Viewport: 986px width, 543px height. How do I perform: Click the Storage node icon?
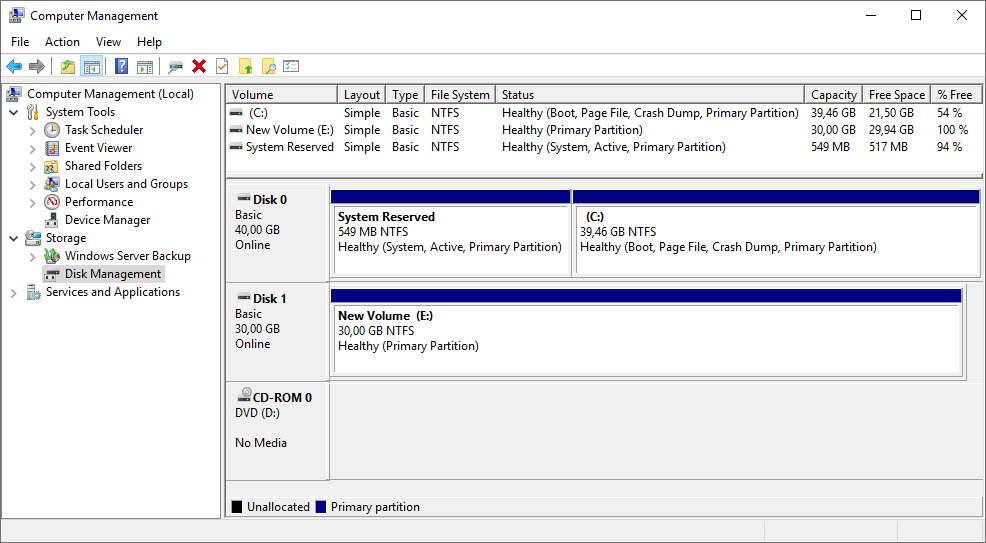tap(33, 238)
